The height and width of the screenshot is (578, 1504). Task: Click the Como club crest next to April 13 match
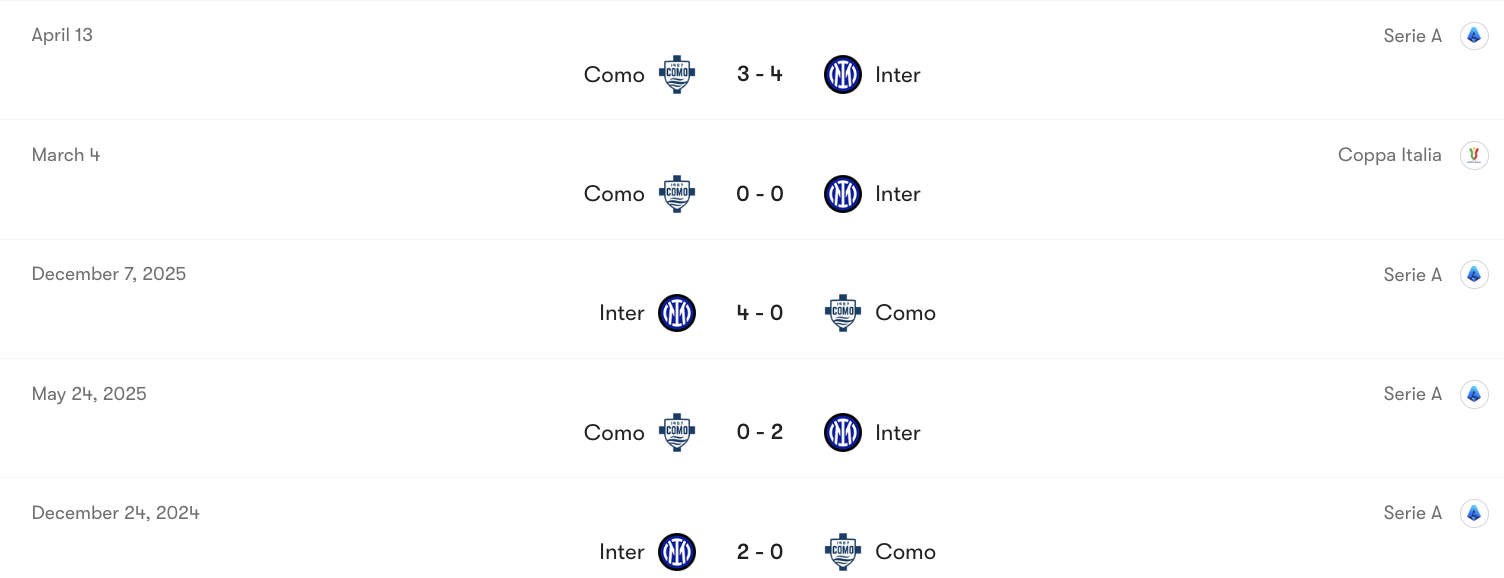coord(676,74)
